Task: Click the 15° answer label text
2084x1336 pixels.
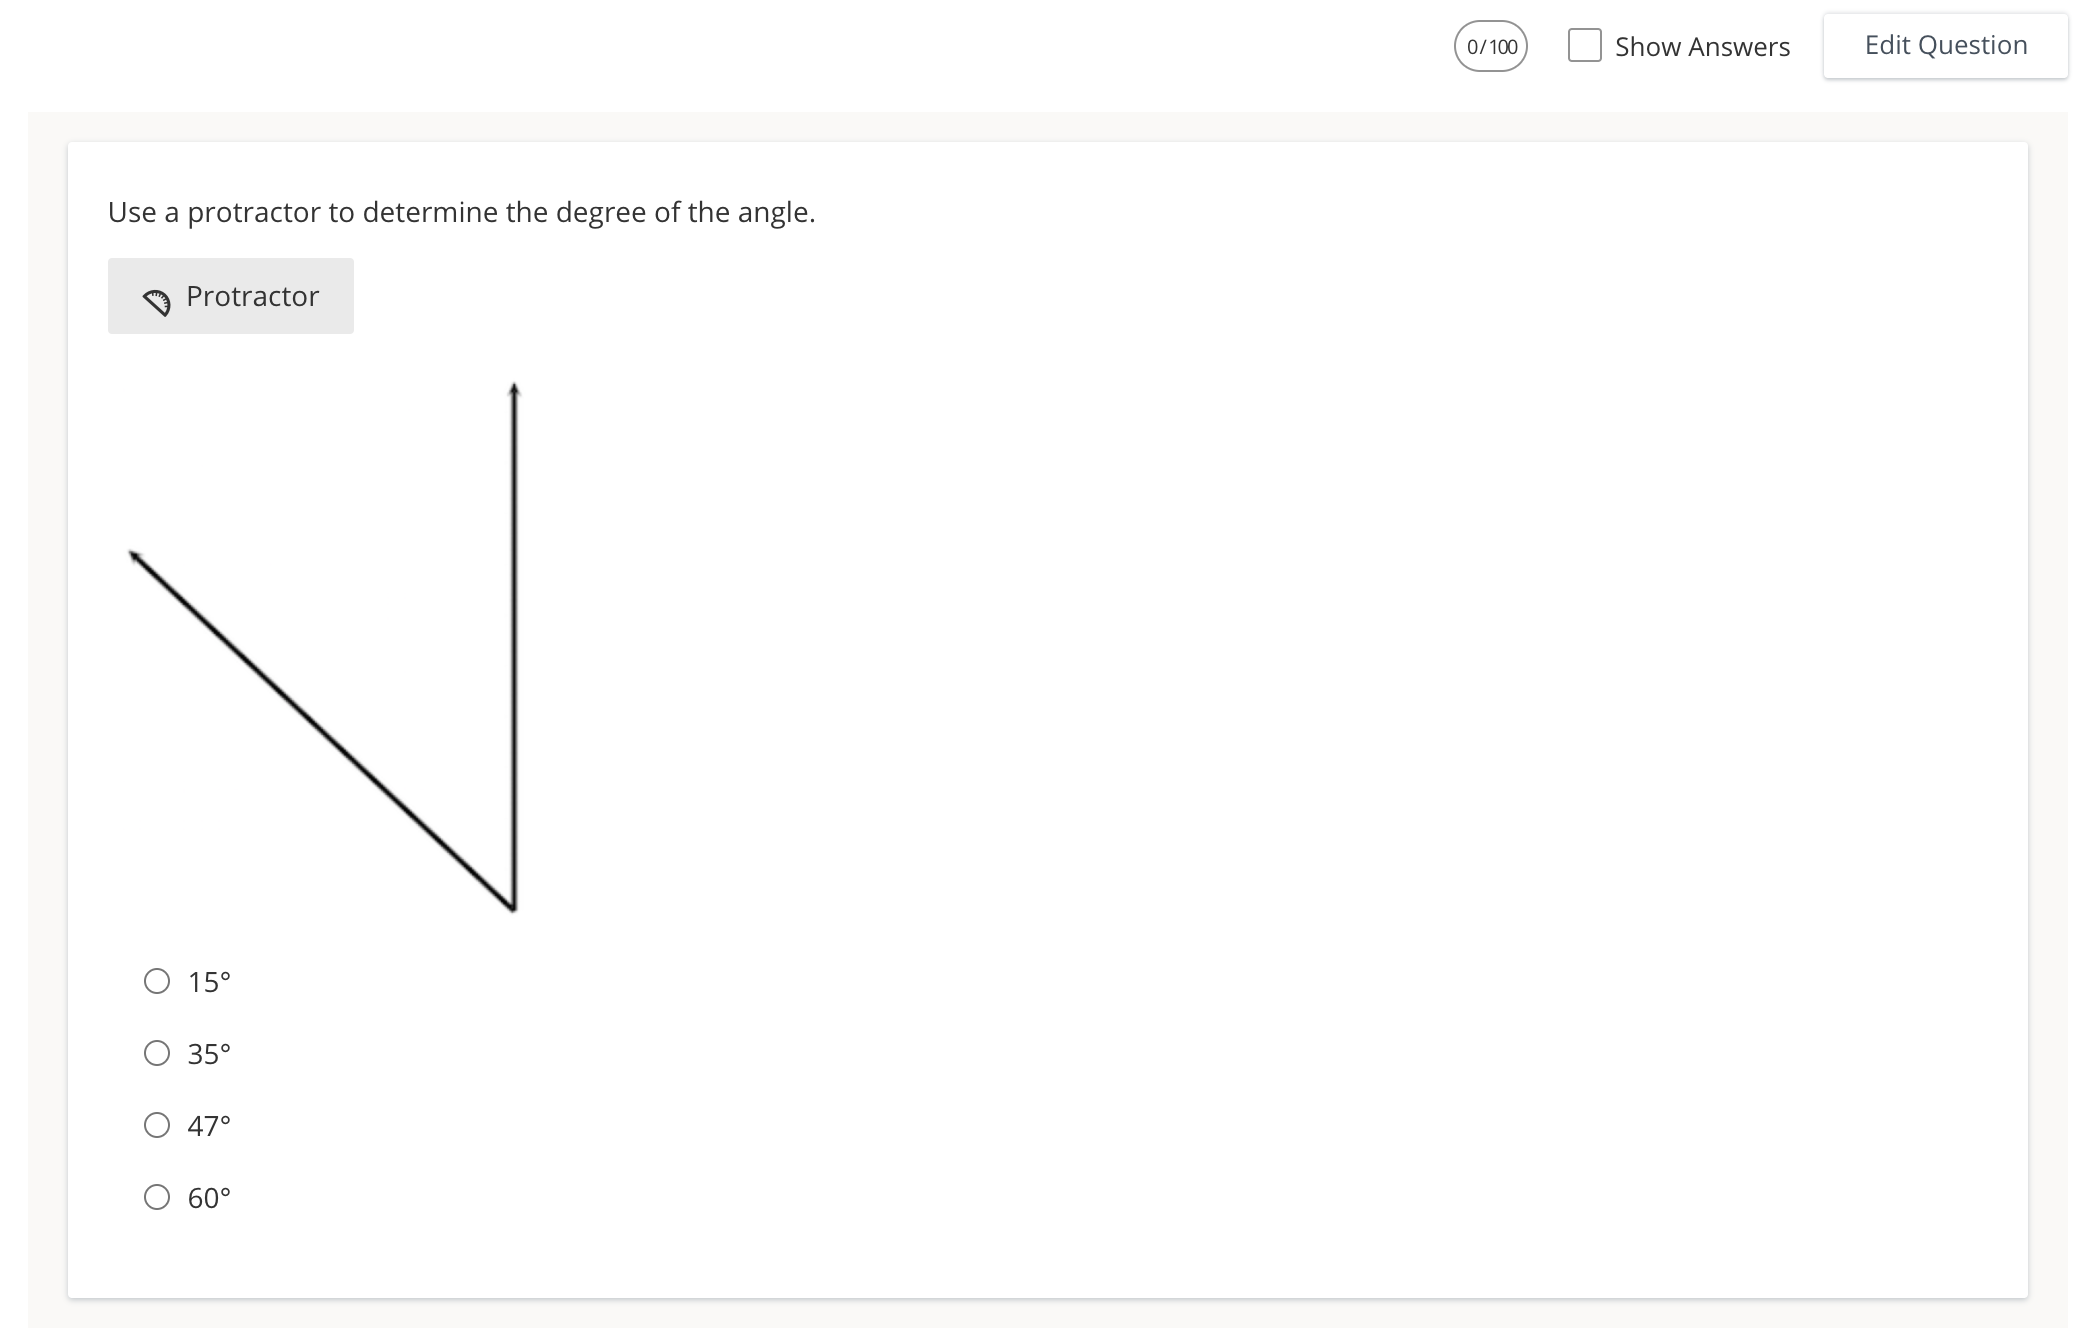Action: point(209,982)
